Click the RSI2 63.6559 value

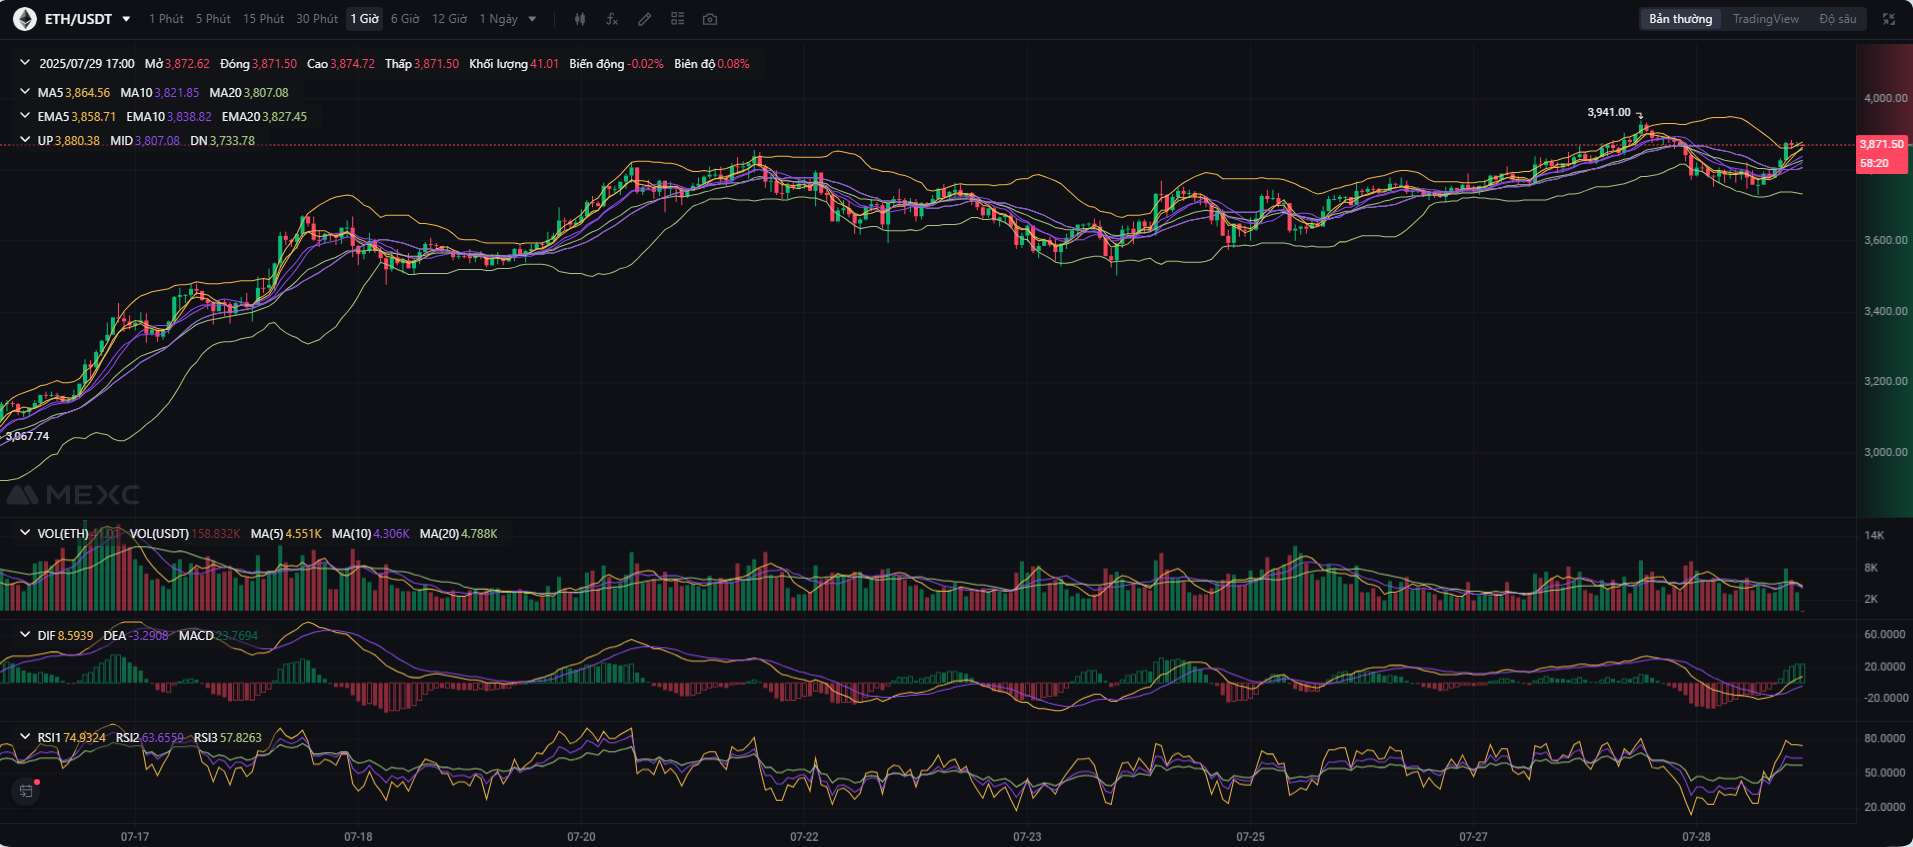tap(150, 738)
